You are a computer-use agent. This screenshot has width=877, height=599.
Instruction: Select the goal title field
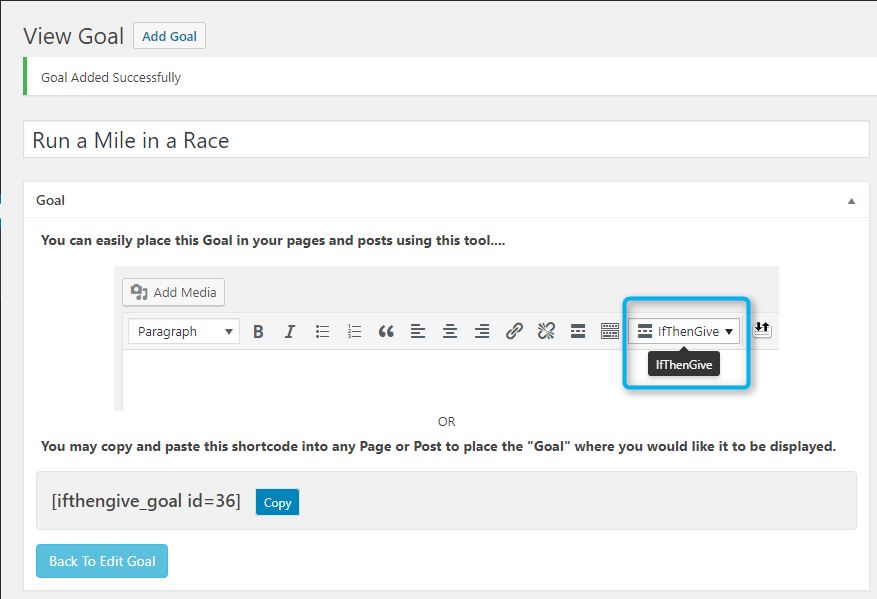446,140
